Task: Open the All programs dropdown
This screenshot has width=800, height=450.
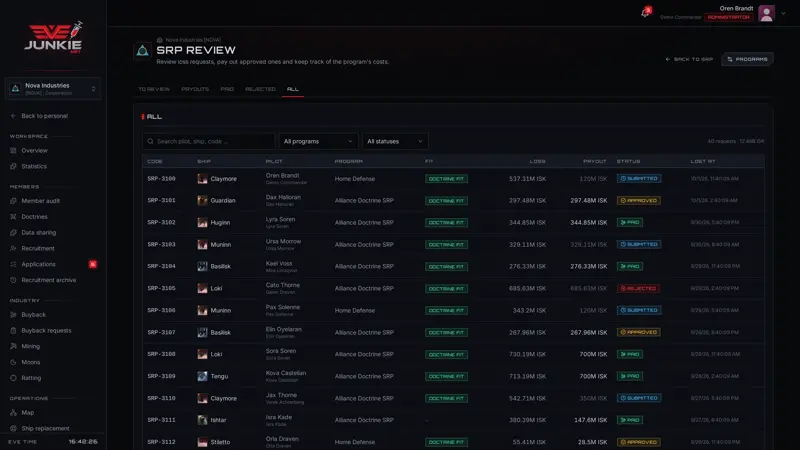Action: click(x=318, y=141)
